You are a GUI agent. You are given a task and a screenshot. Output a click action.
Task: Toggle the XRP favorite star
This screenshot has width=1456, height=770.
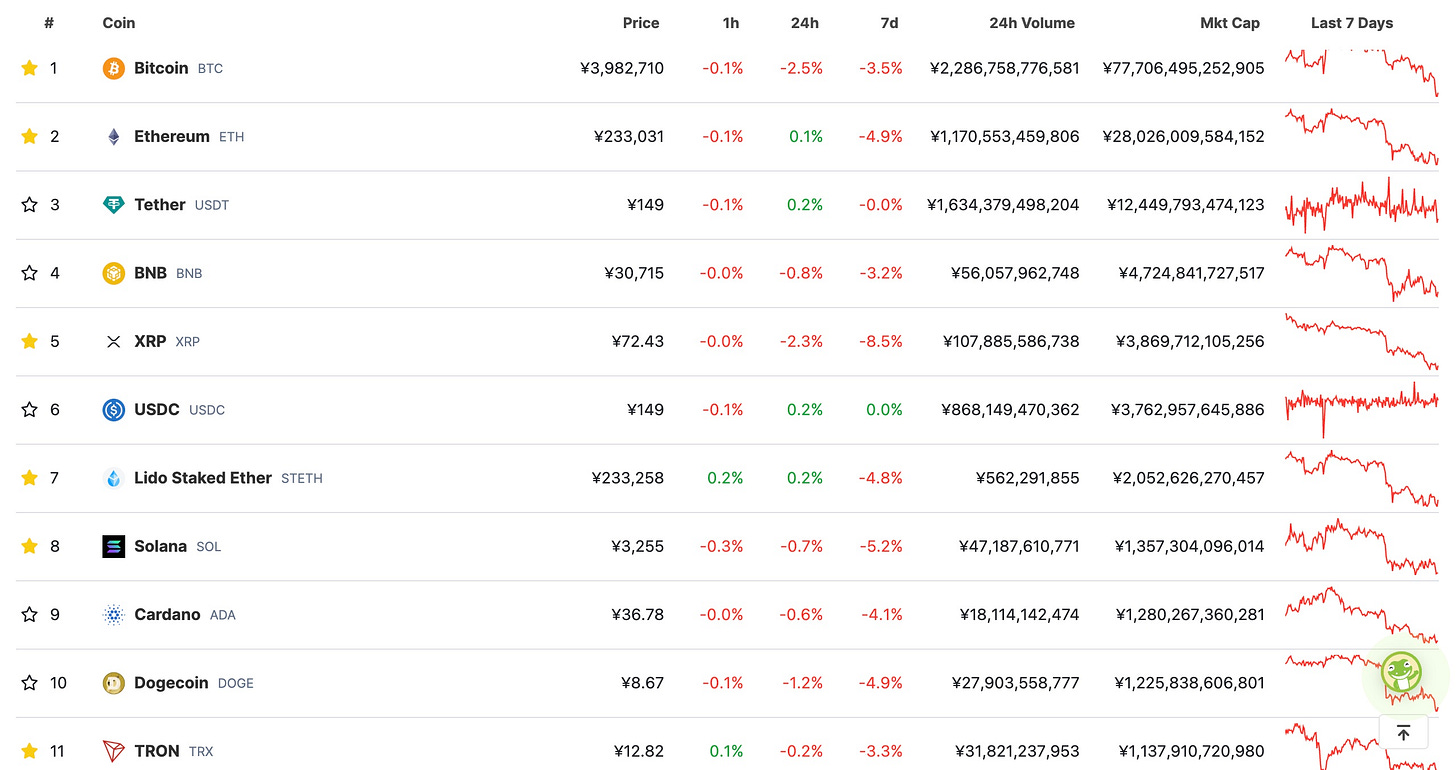click(x=29, y=341)
